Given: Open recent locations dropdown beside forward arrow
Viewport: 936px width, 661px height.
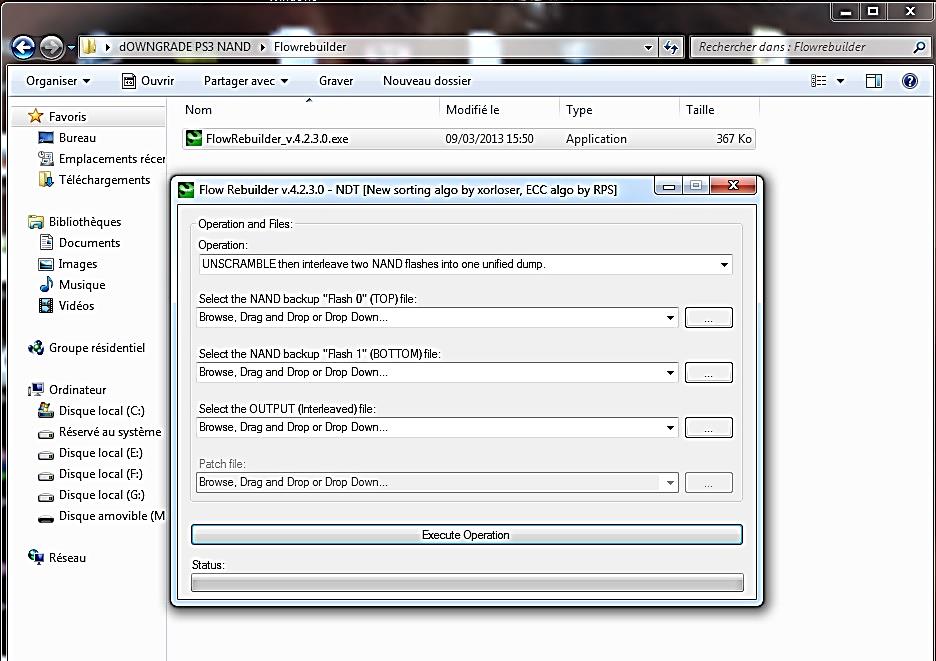Looking at the screenshot, I should (x=71, y=47).
